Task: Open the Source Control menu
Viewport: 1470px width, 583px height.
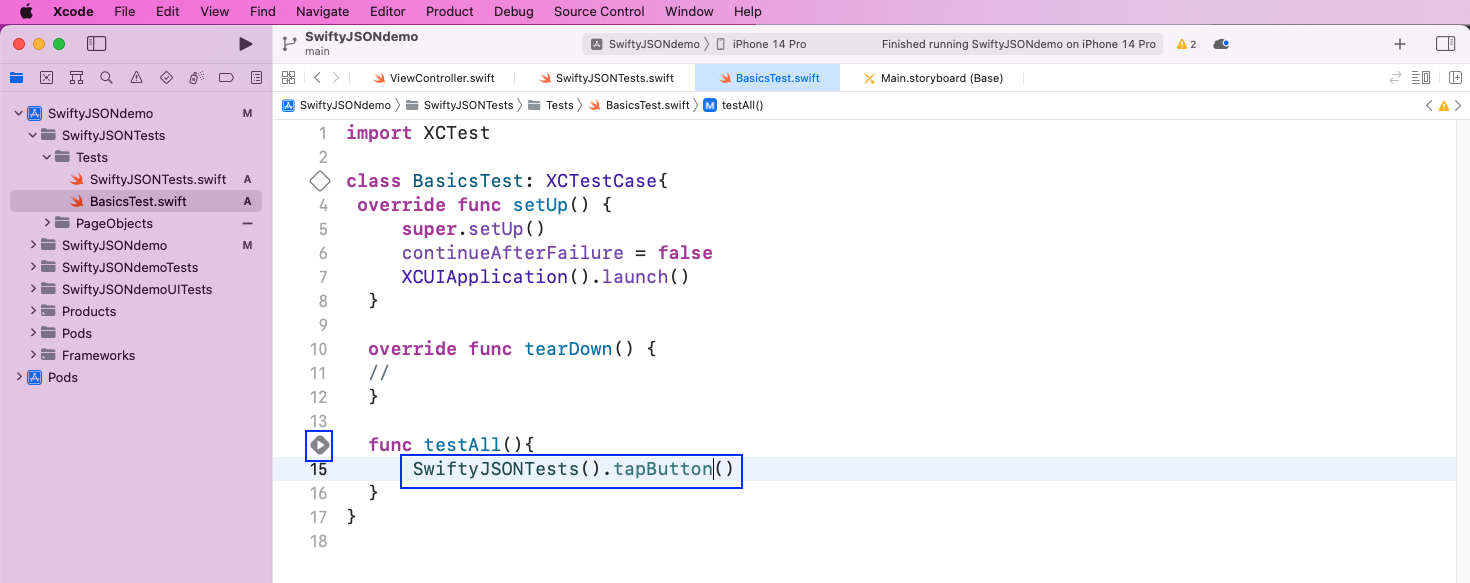Action: coord(599,12)
